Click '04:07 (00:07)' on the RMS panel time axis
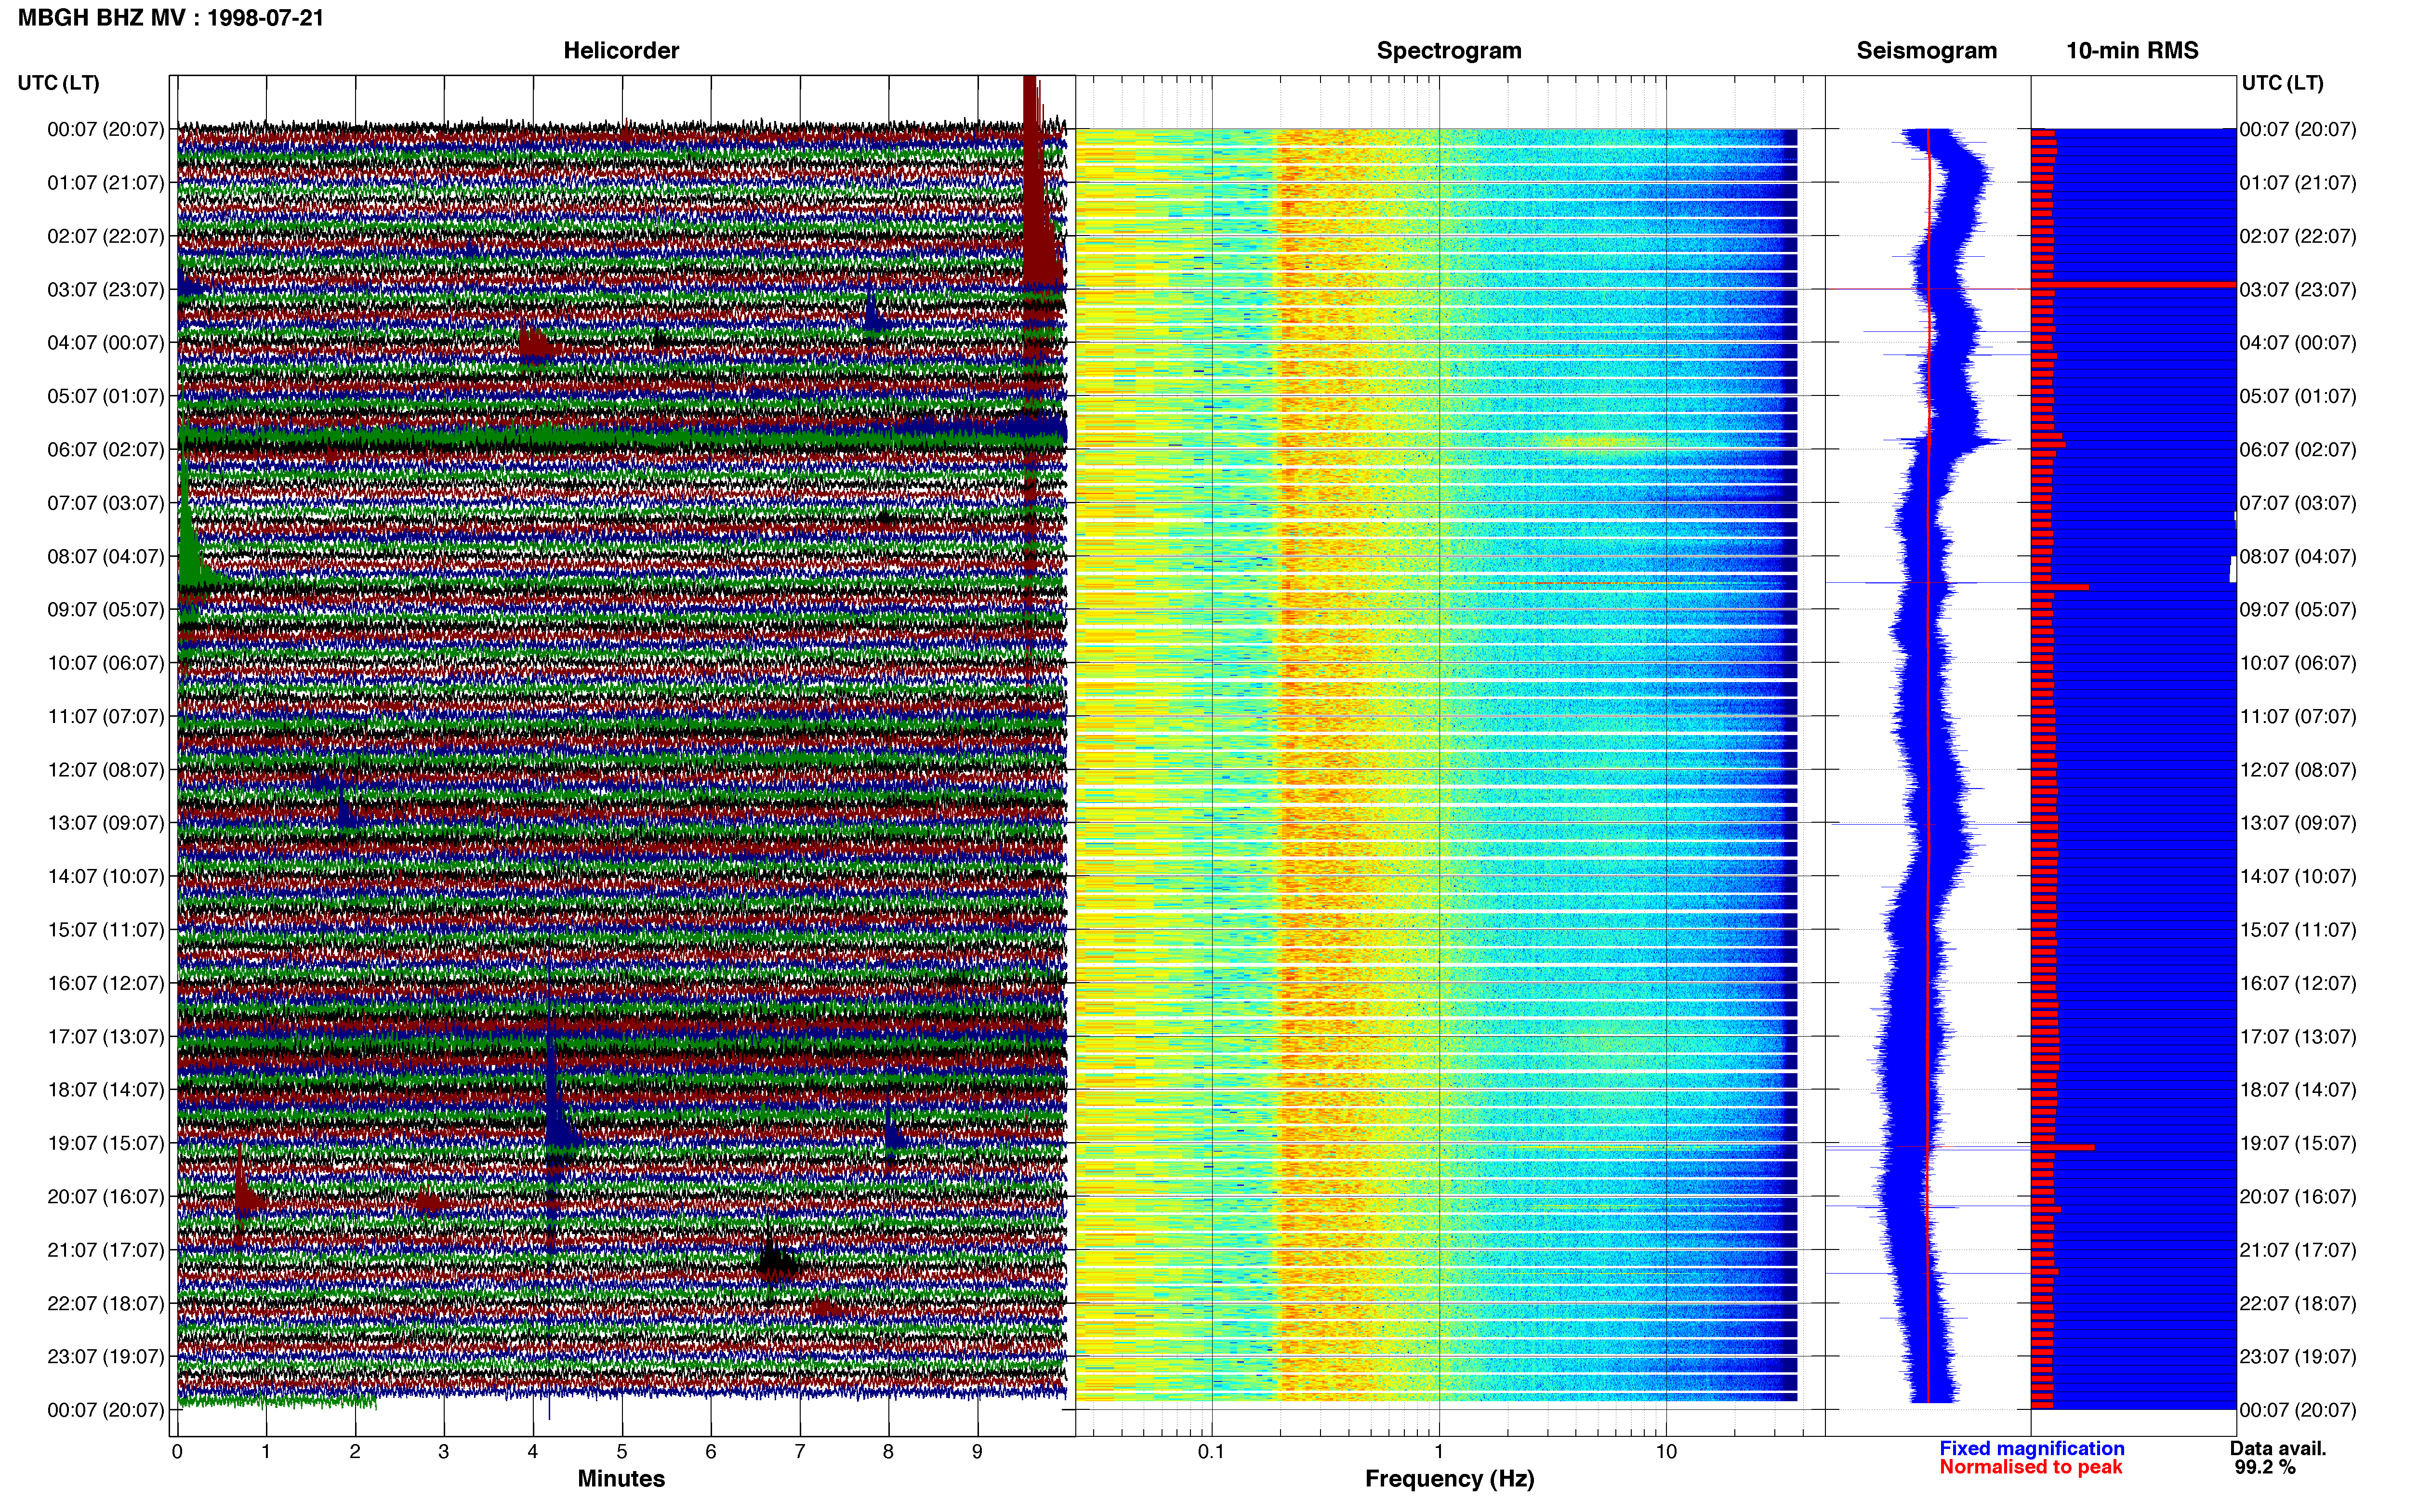2418x1512 pixels. coord(2298,343)
